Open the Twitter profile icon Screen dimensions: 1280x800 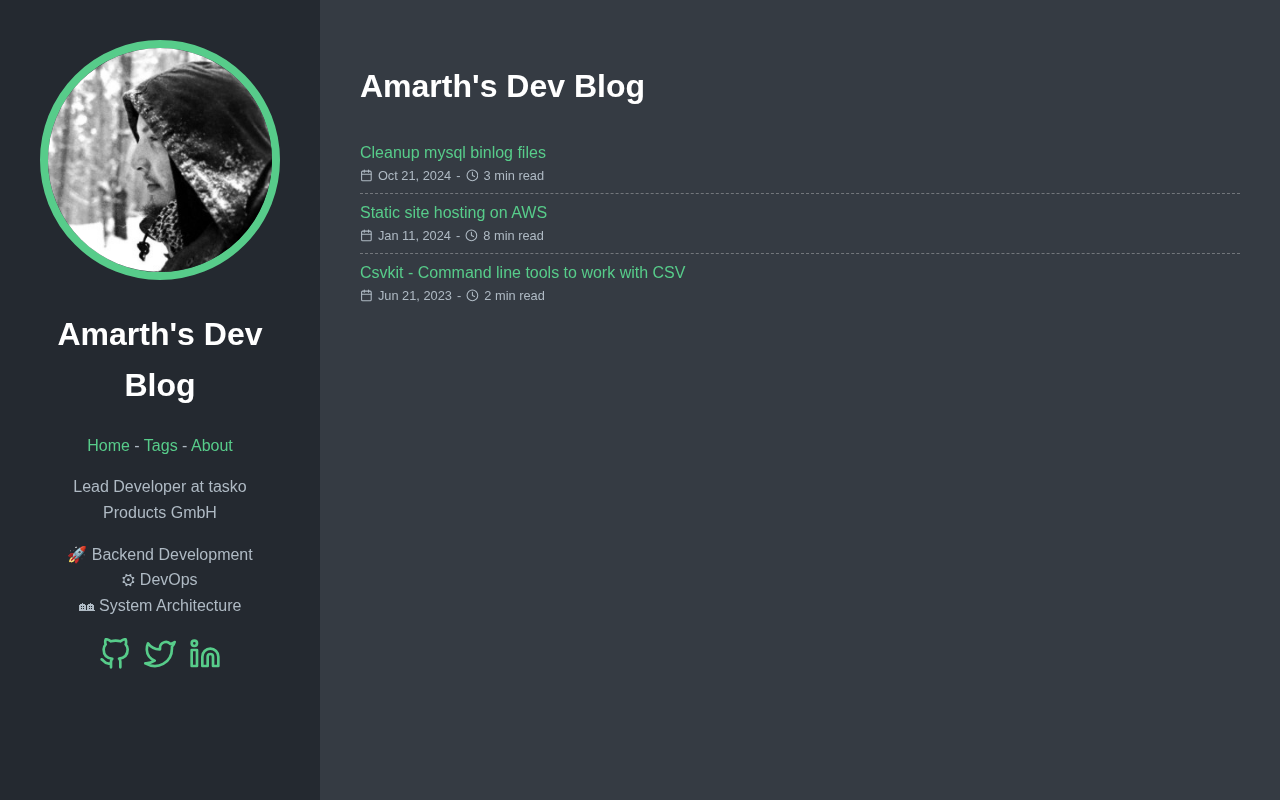160,654
